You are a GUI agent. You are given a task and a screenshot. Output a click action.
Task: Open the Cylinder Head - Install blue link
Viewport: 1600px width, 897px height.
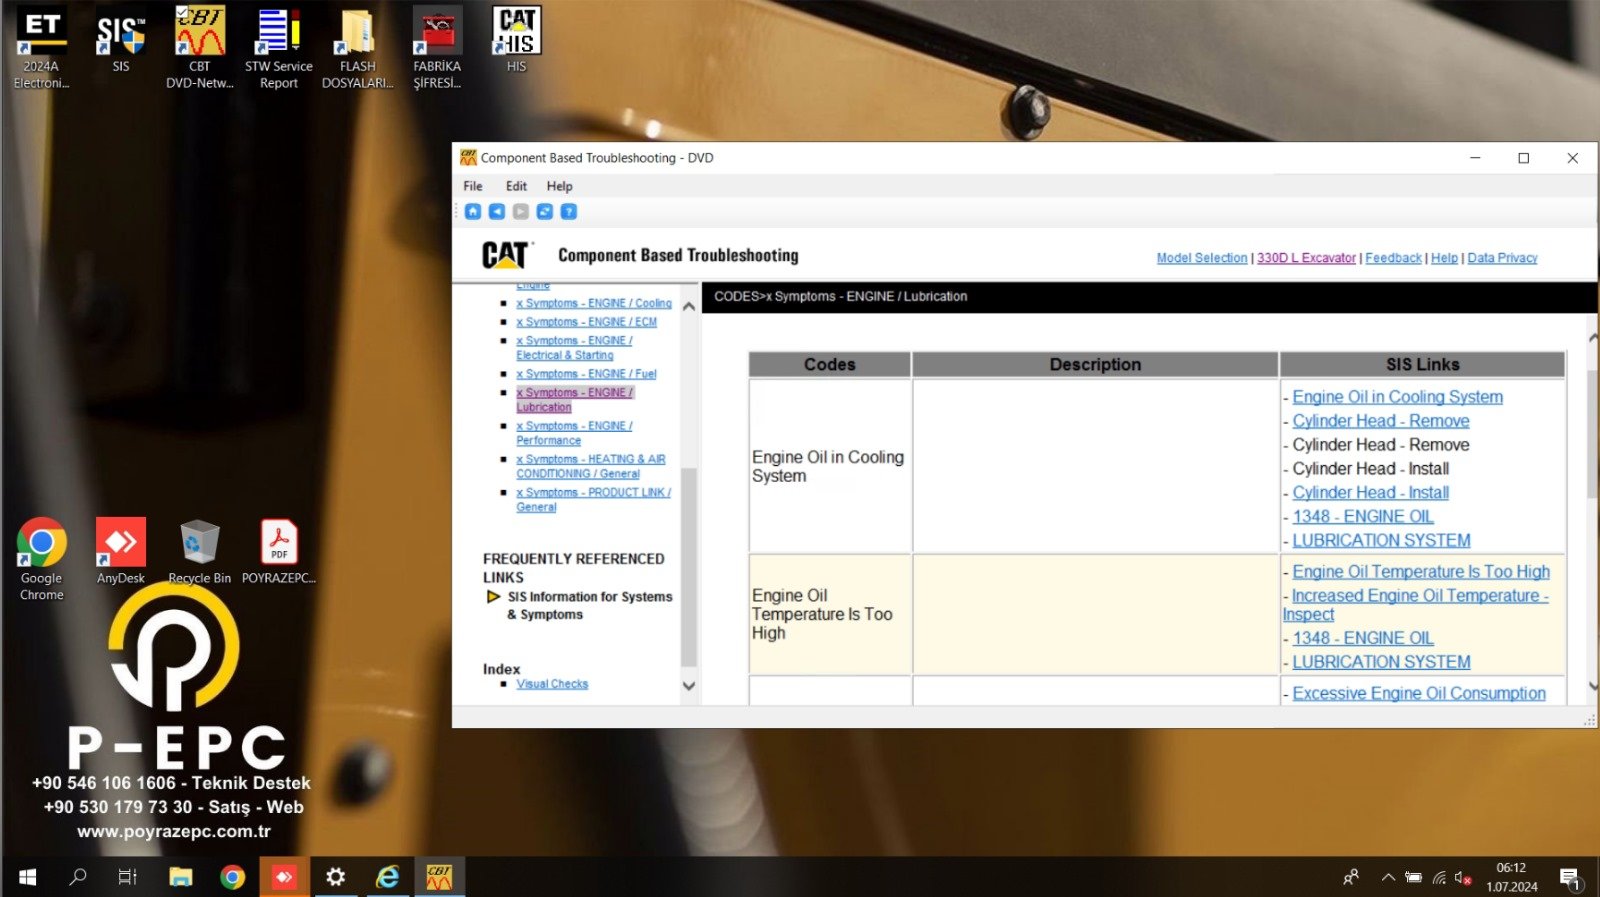[x=1370, y=493]
